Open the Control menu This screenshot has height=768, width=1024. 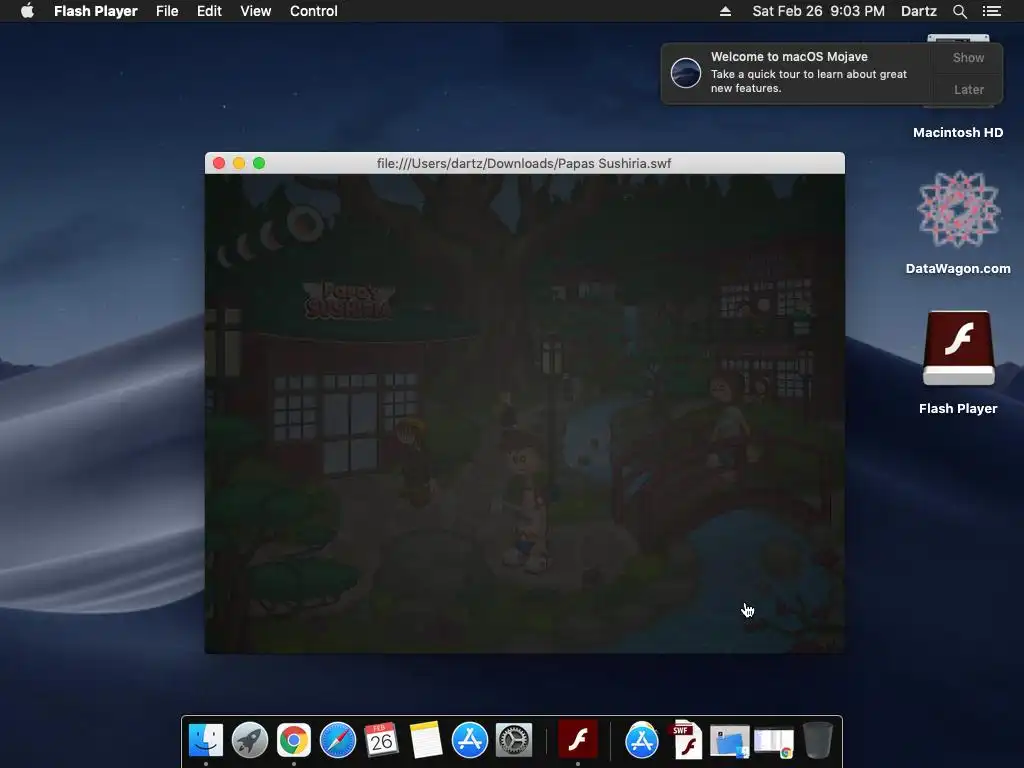pyautogui.click(x=313, y=11)
